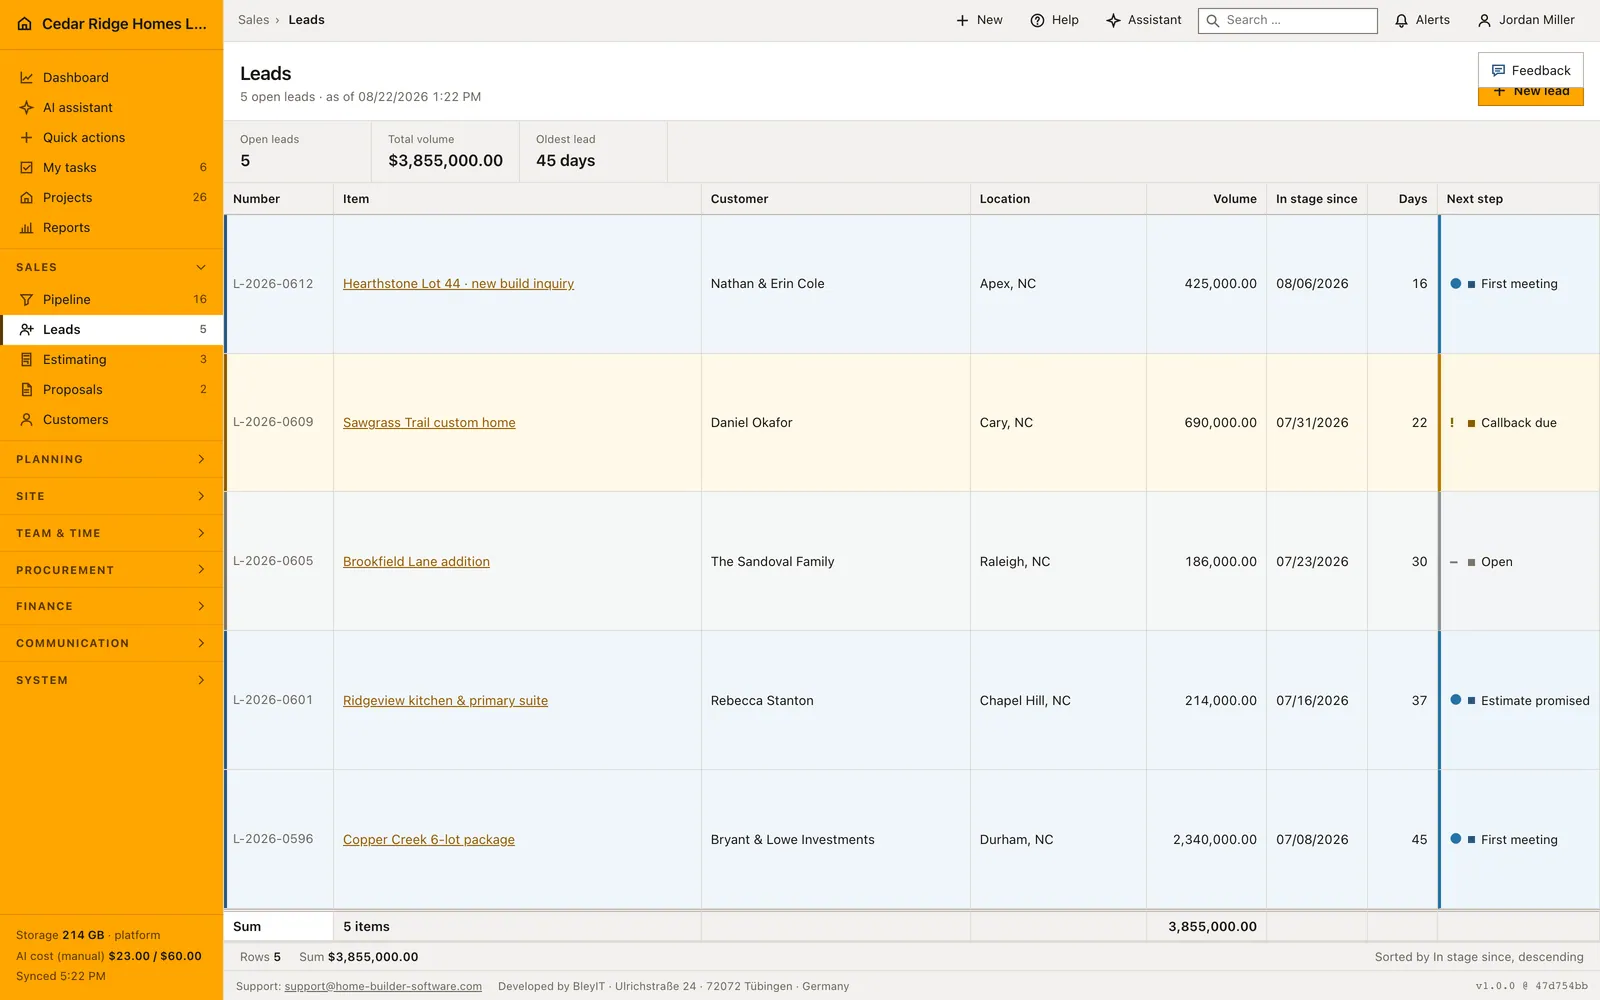Expand the TEAM & TIME section
Image resolution: width=1600 pixels, height=1000 pixels.
coord(111,533)
